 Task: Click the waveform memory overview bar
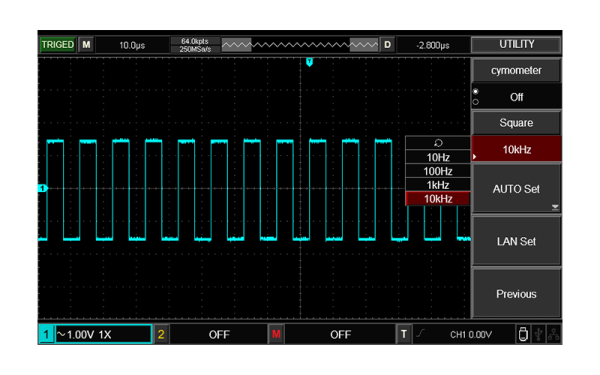click(x=300, y=45)
